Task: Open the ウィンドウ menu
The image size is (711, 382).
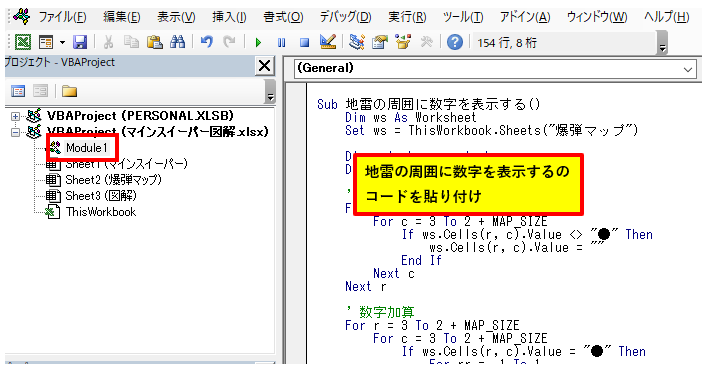Action: pyautogui.click(x=597, y=17)
